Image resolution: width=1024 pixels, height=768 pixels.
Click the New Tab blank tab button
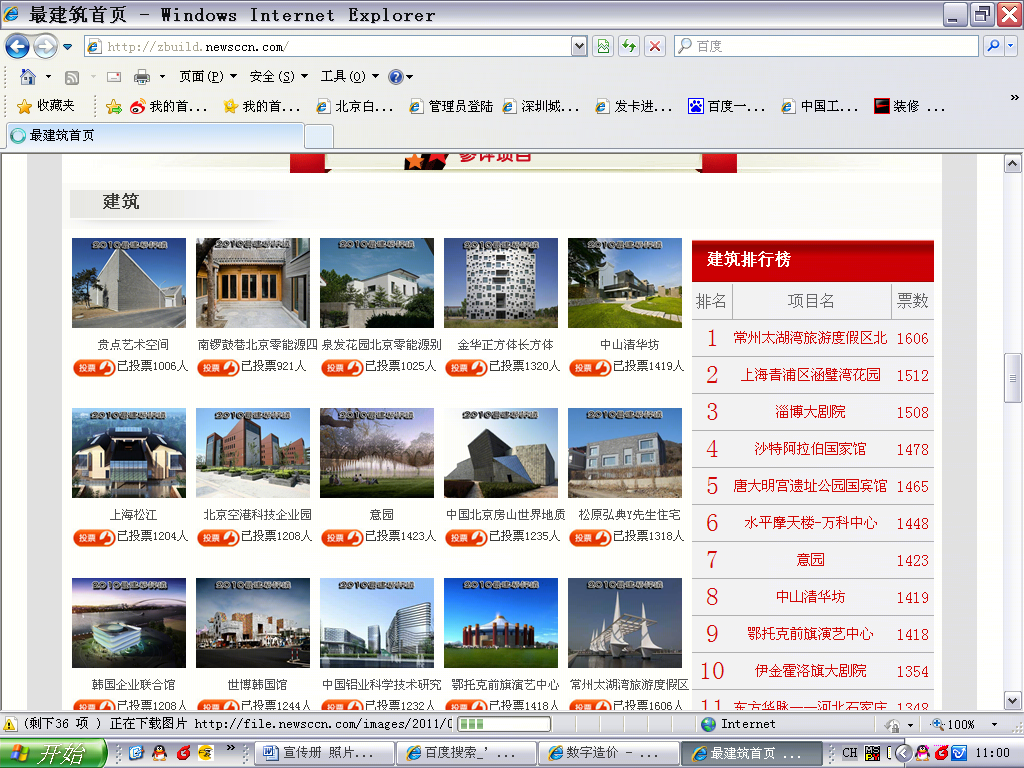319,136
